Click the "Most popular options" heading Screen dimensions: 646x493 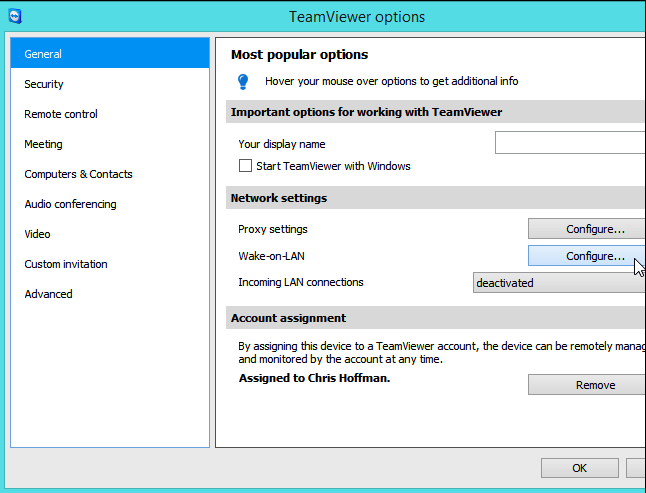[300, 54]
